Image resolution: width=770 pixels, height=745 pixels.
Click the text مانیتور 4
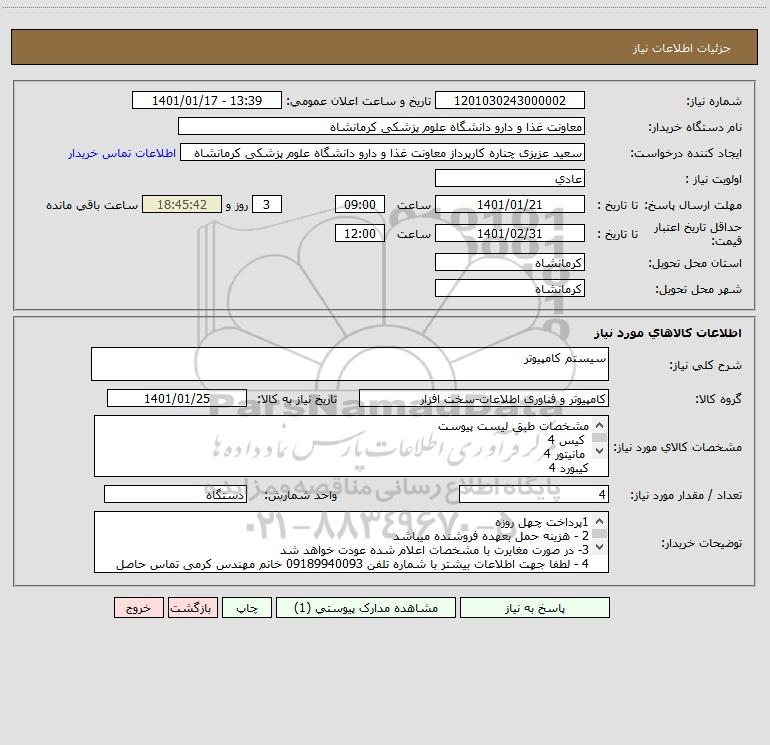564,454
